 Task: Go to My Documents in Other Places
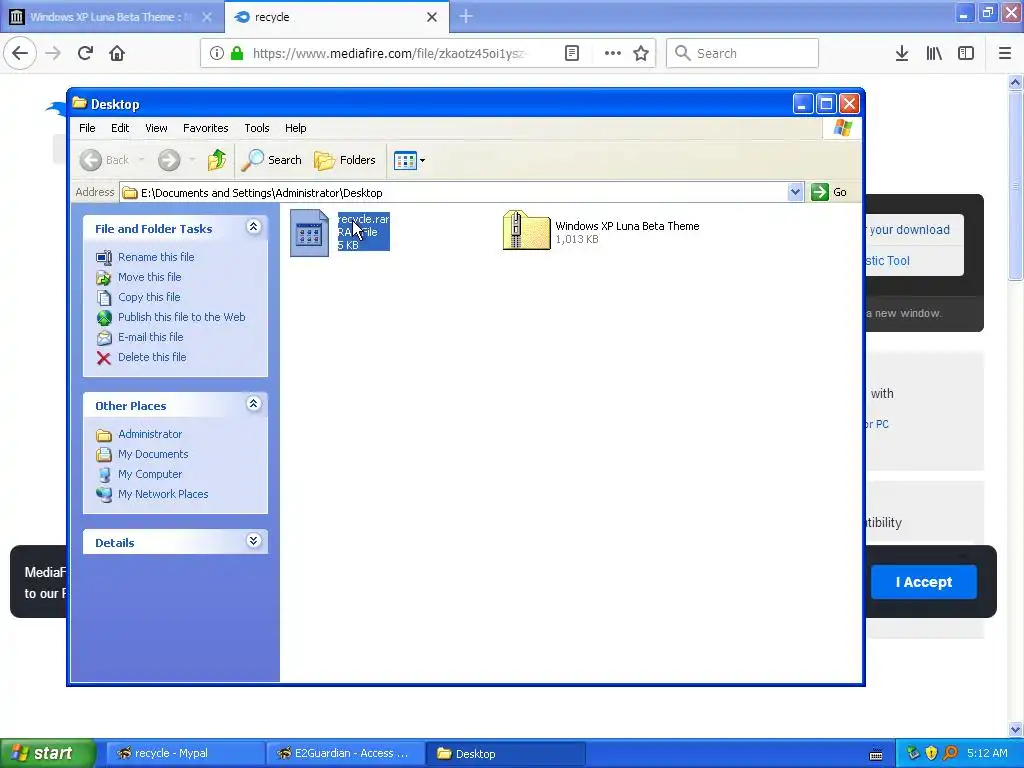click(153, 454)
